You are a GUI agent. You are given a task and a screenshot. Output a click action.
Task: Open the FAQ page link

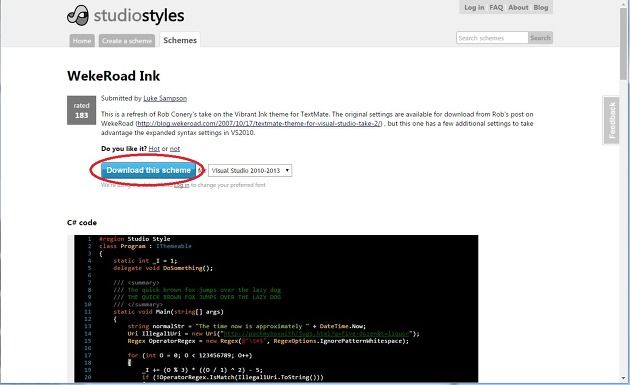[496, 8]
